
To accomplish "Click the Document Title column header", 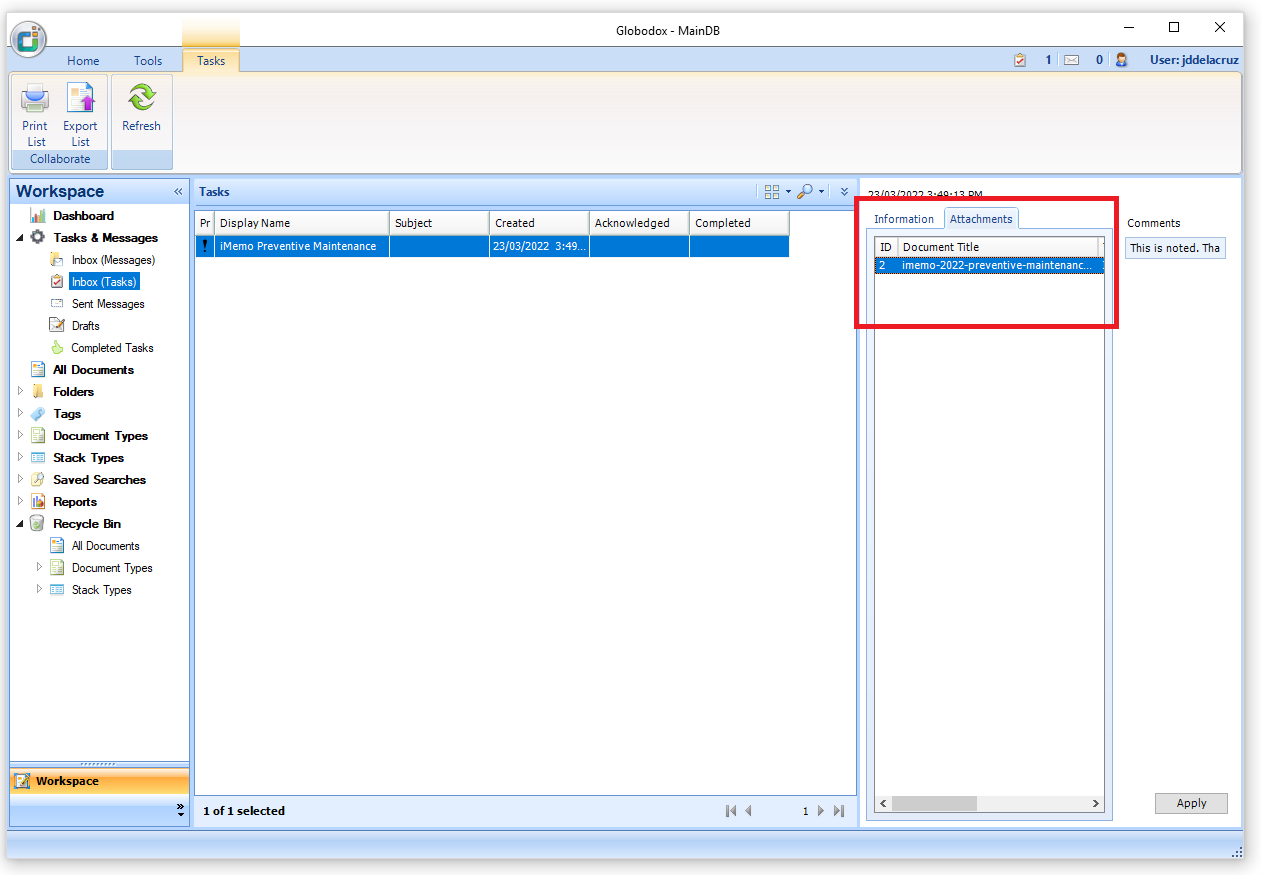I will pos(998,247).
